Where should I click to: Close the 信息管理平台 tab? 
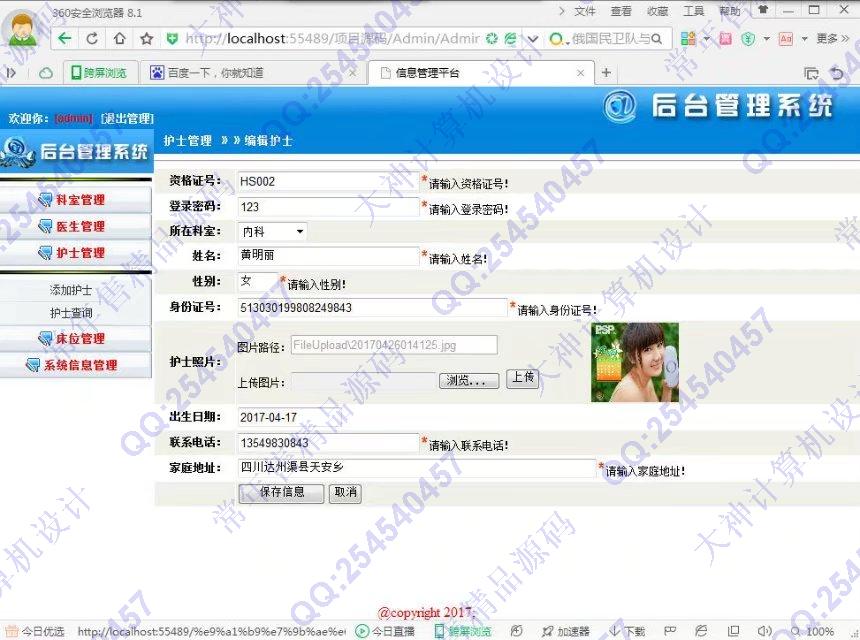point(580,72)
